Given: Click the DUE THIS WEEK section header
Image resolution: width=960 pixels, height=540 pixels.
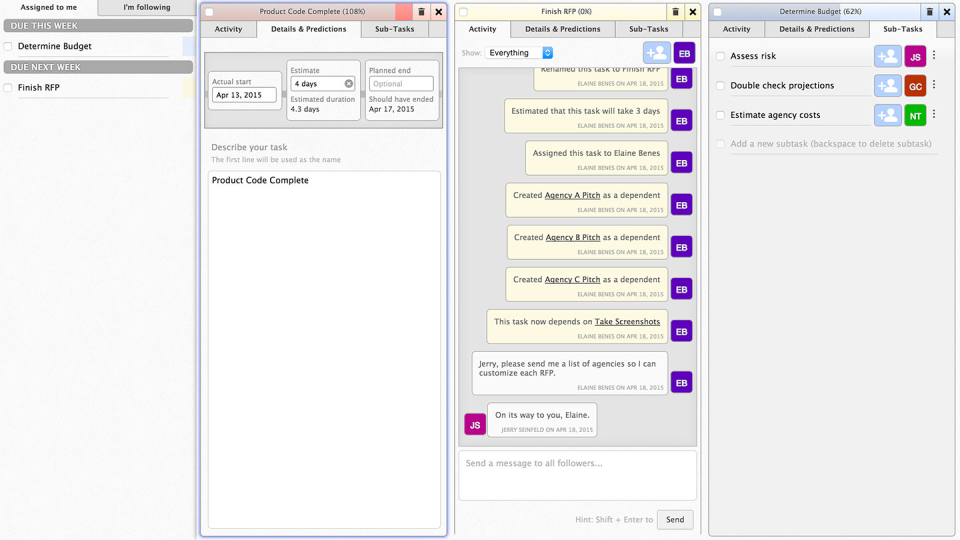Looking at the screenshot, I should tap(98, 26).
